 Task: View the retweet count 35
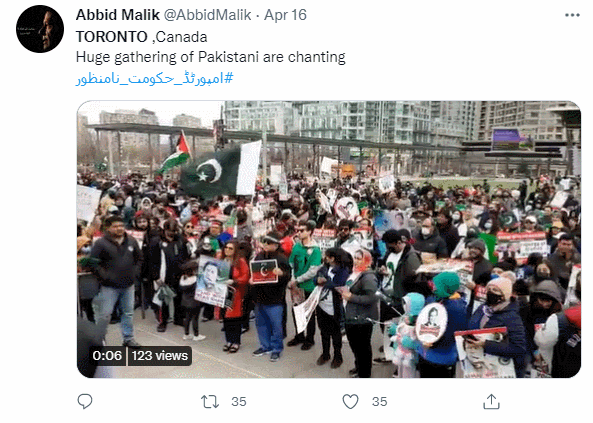coord(239,402)
